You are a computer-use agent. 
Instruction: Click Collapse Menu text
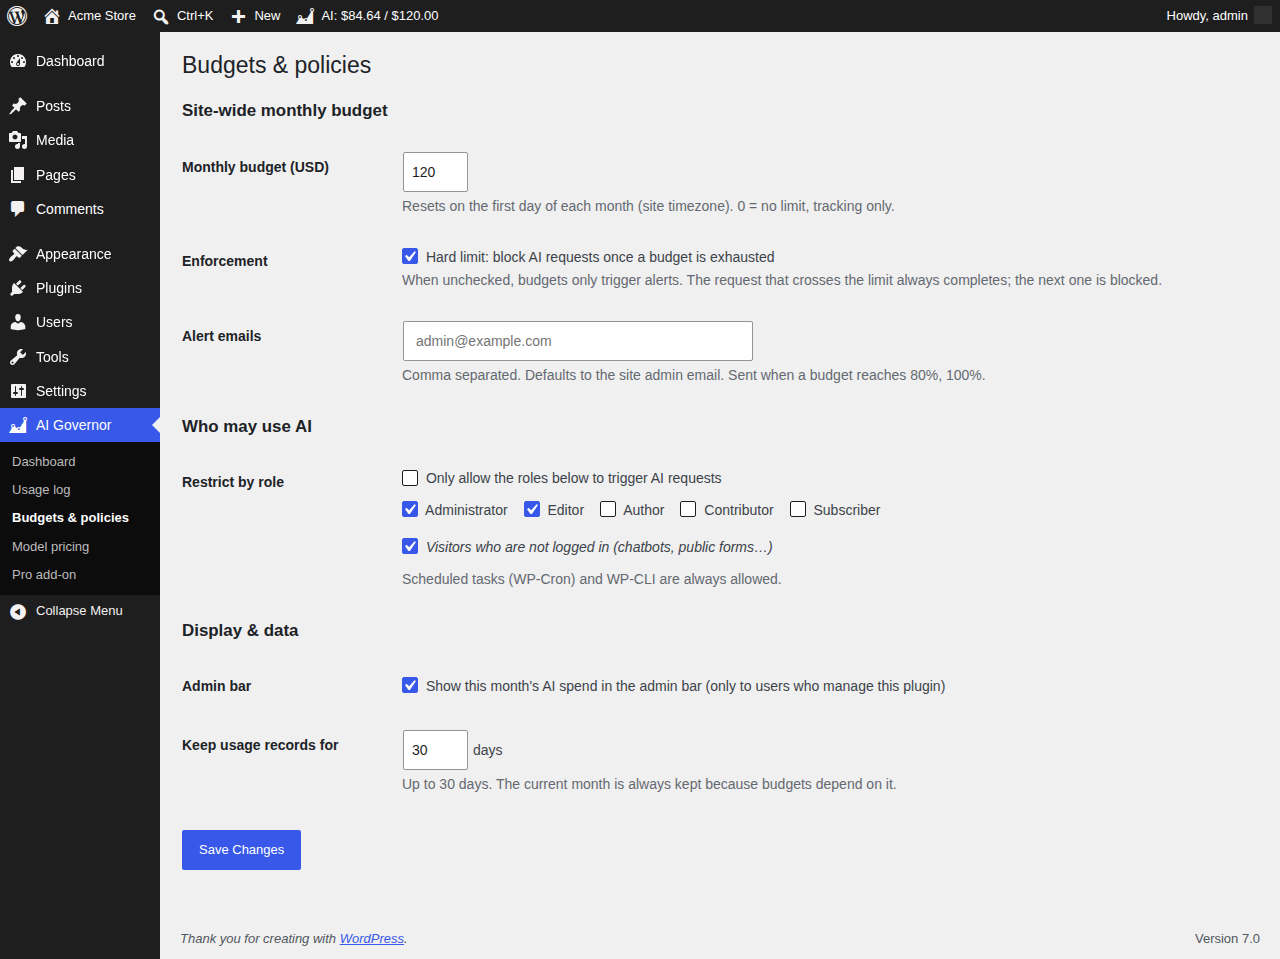click(79, 611)
